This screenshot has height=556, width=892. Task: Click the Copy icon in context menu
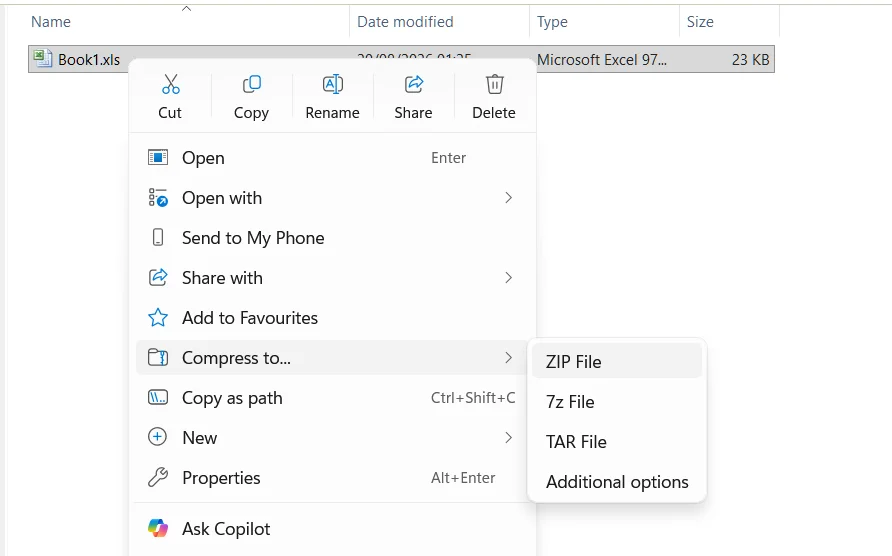pyautogui.click(x=251, y=84)
